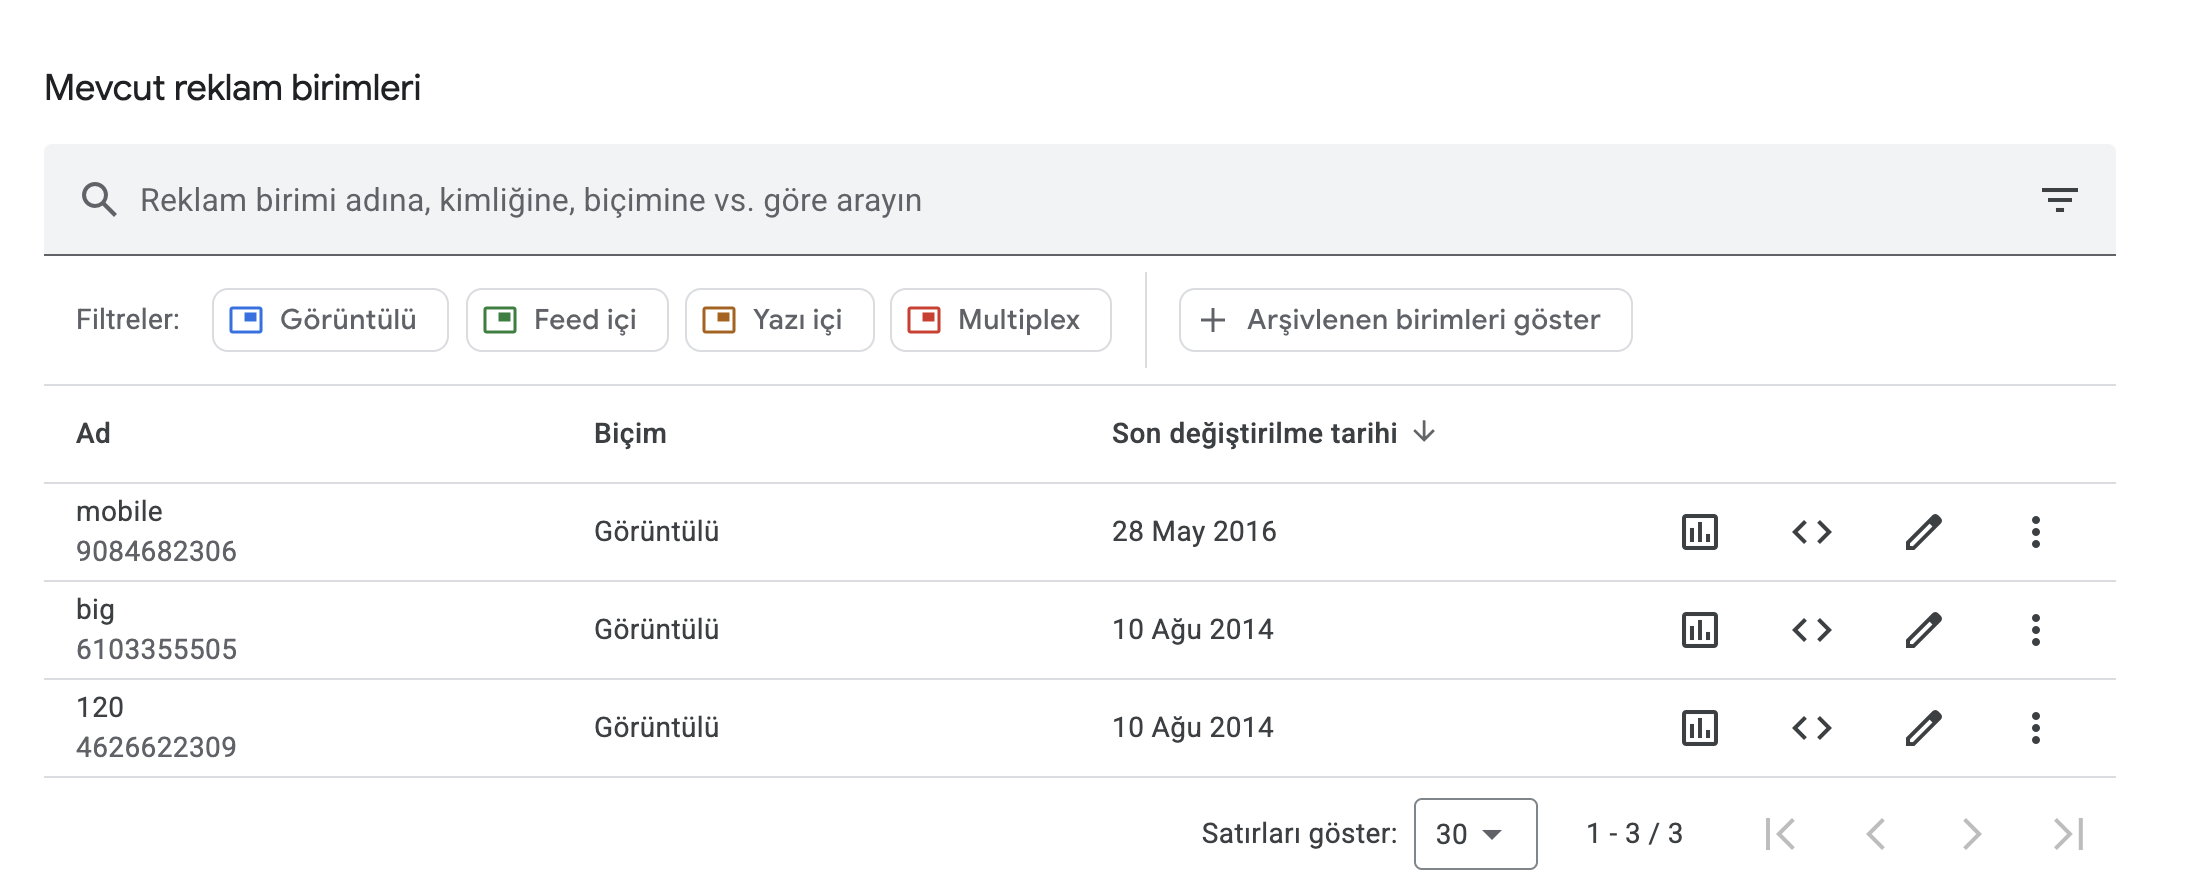The height and width of the screenshot is (870, 2198).
Task: Open more options for the big ad unit
Action: point(2035,630)
